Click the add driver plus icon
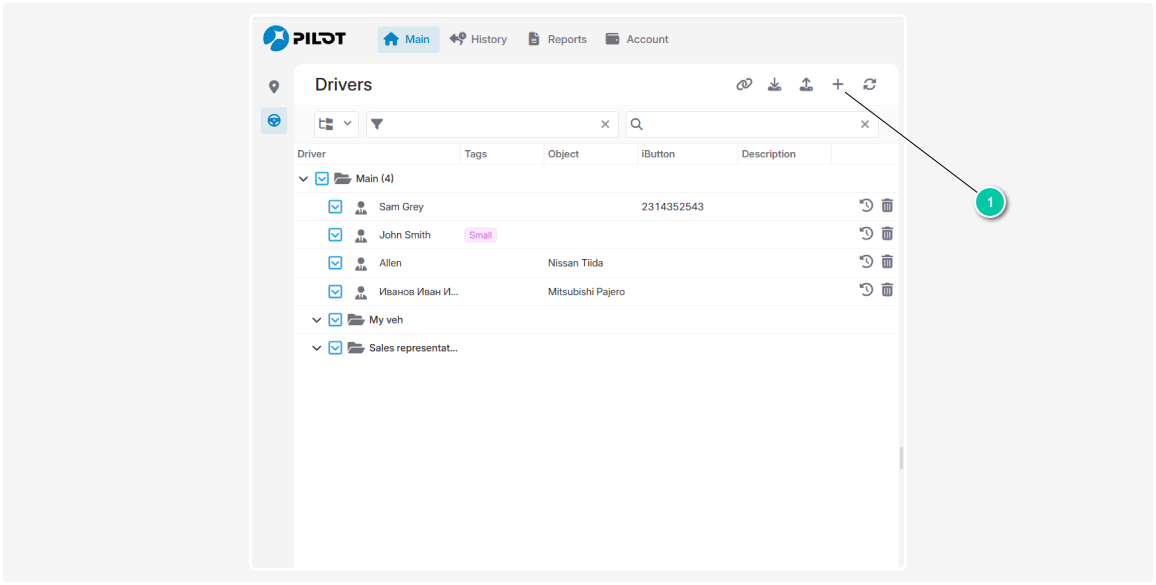1156x585 pixels. click(838, 85)
